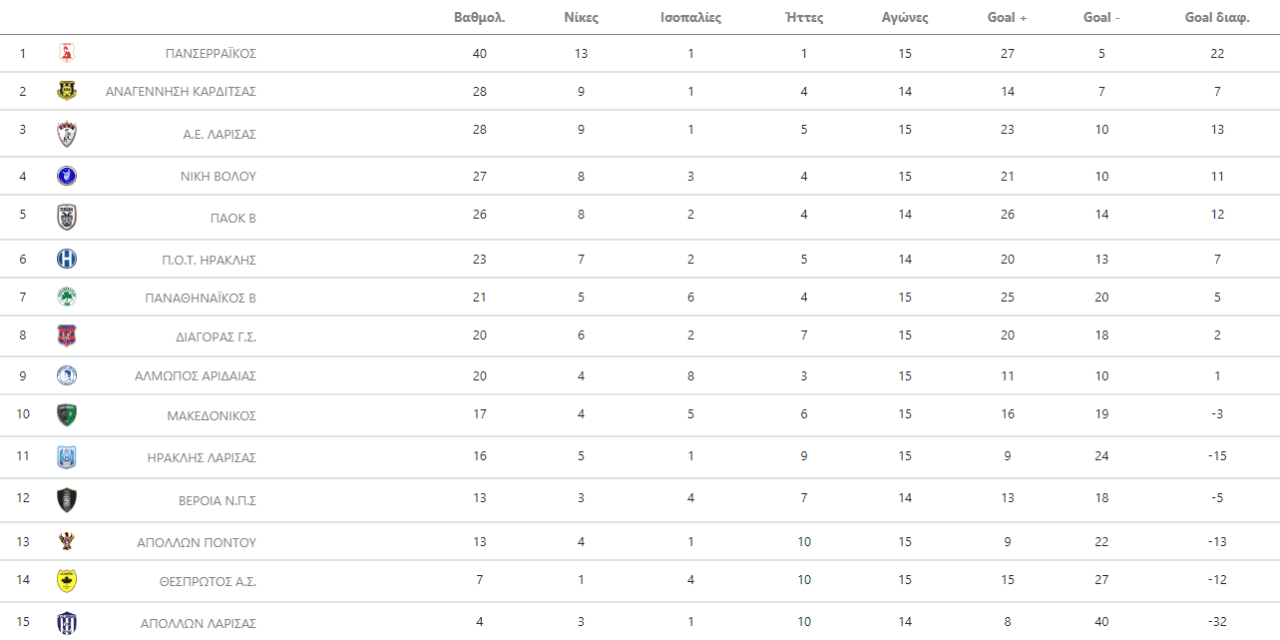
Task: Click the Α.Ε. ΛΑΡΙΣΑΣ team crest
Action: pyautogui.click(x=67, y=134)
